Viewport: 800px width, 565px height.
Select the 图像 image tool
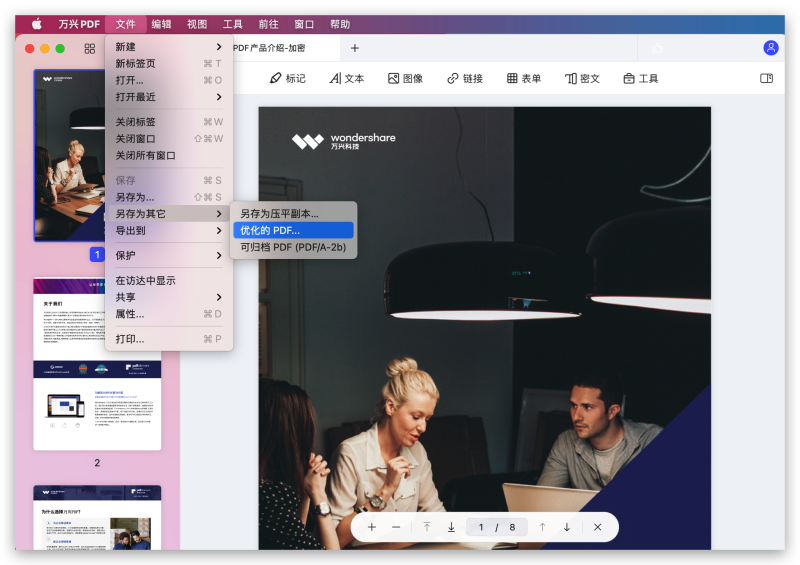406,78
